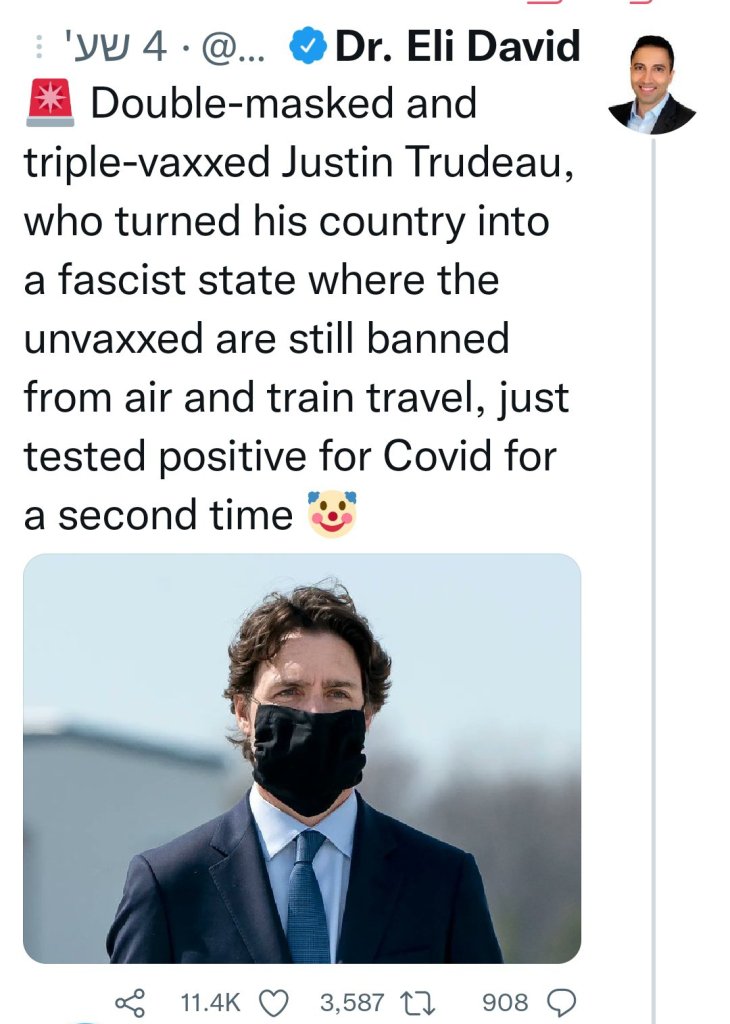Click the "Double-masked and" opening line

(283, 104)
